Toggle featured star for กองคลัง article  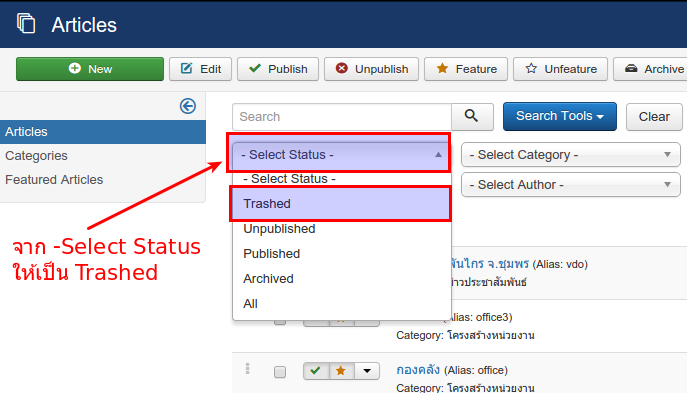coord(341,371)
